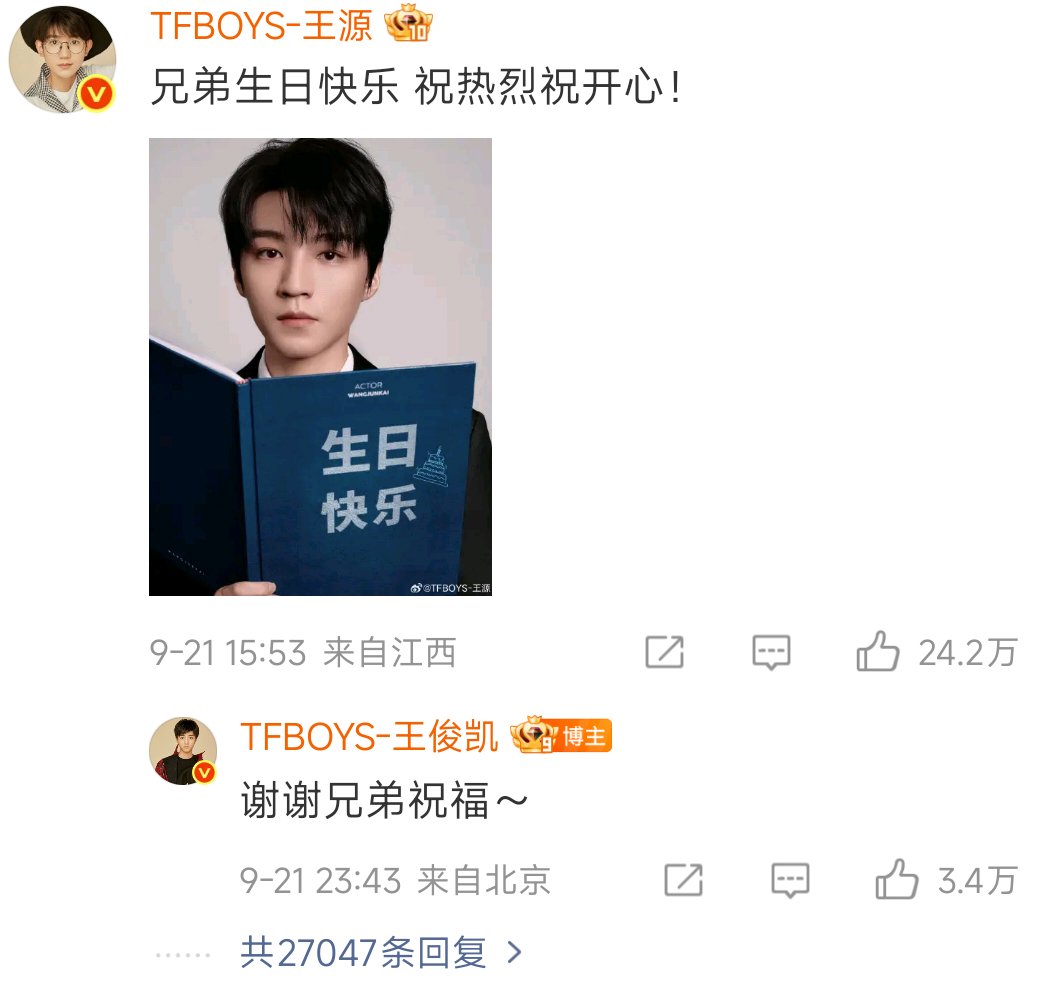1040x985 pixels.
Task: Click the crown membership badge beside 王源
Action: pos(409,23)
